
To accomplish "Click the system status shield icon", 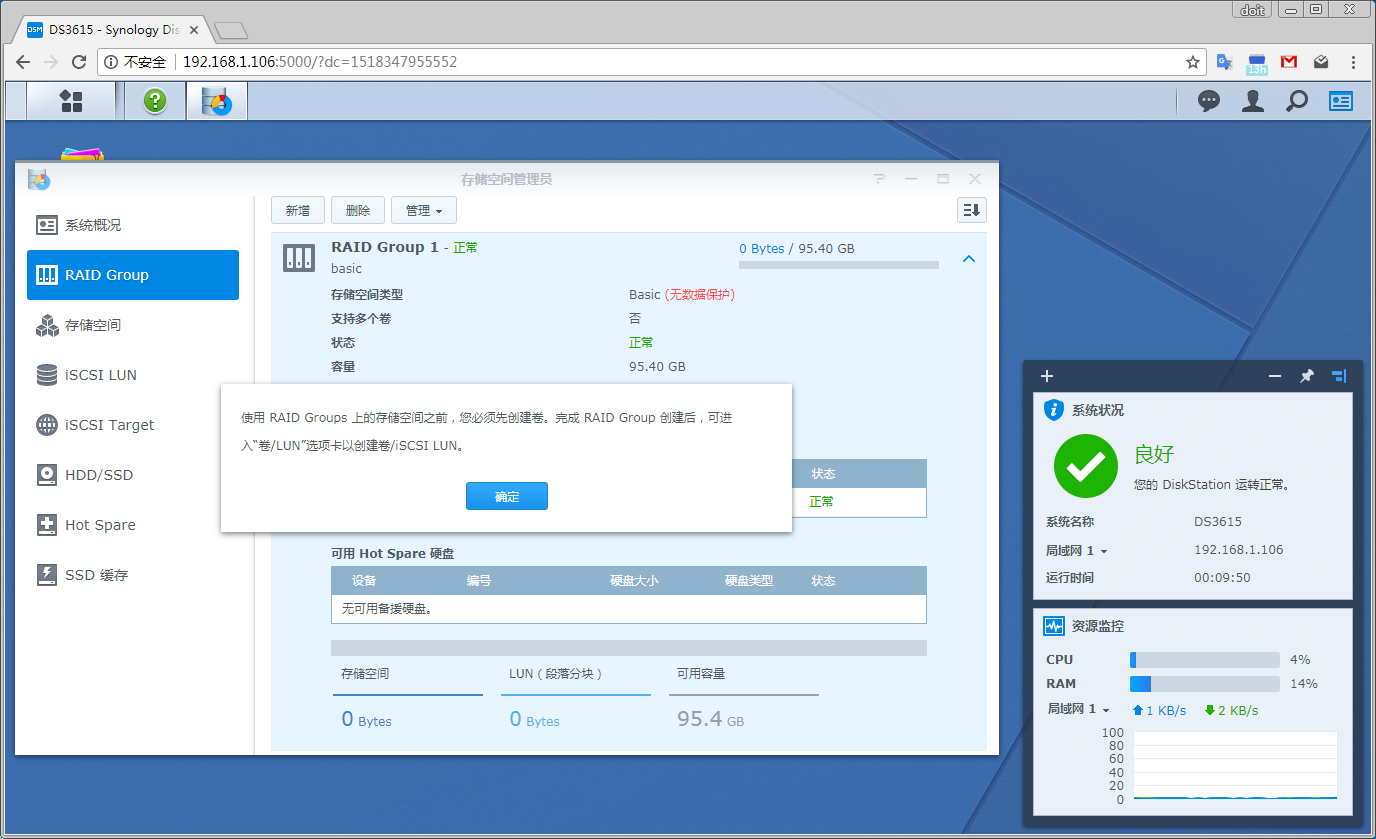I will coord(1053,410).
